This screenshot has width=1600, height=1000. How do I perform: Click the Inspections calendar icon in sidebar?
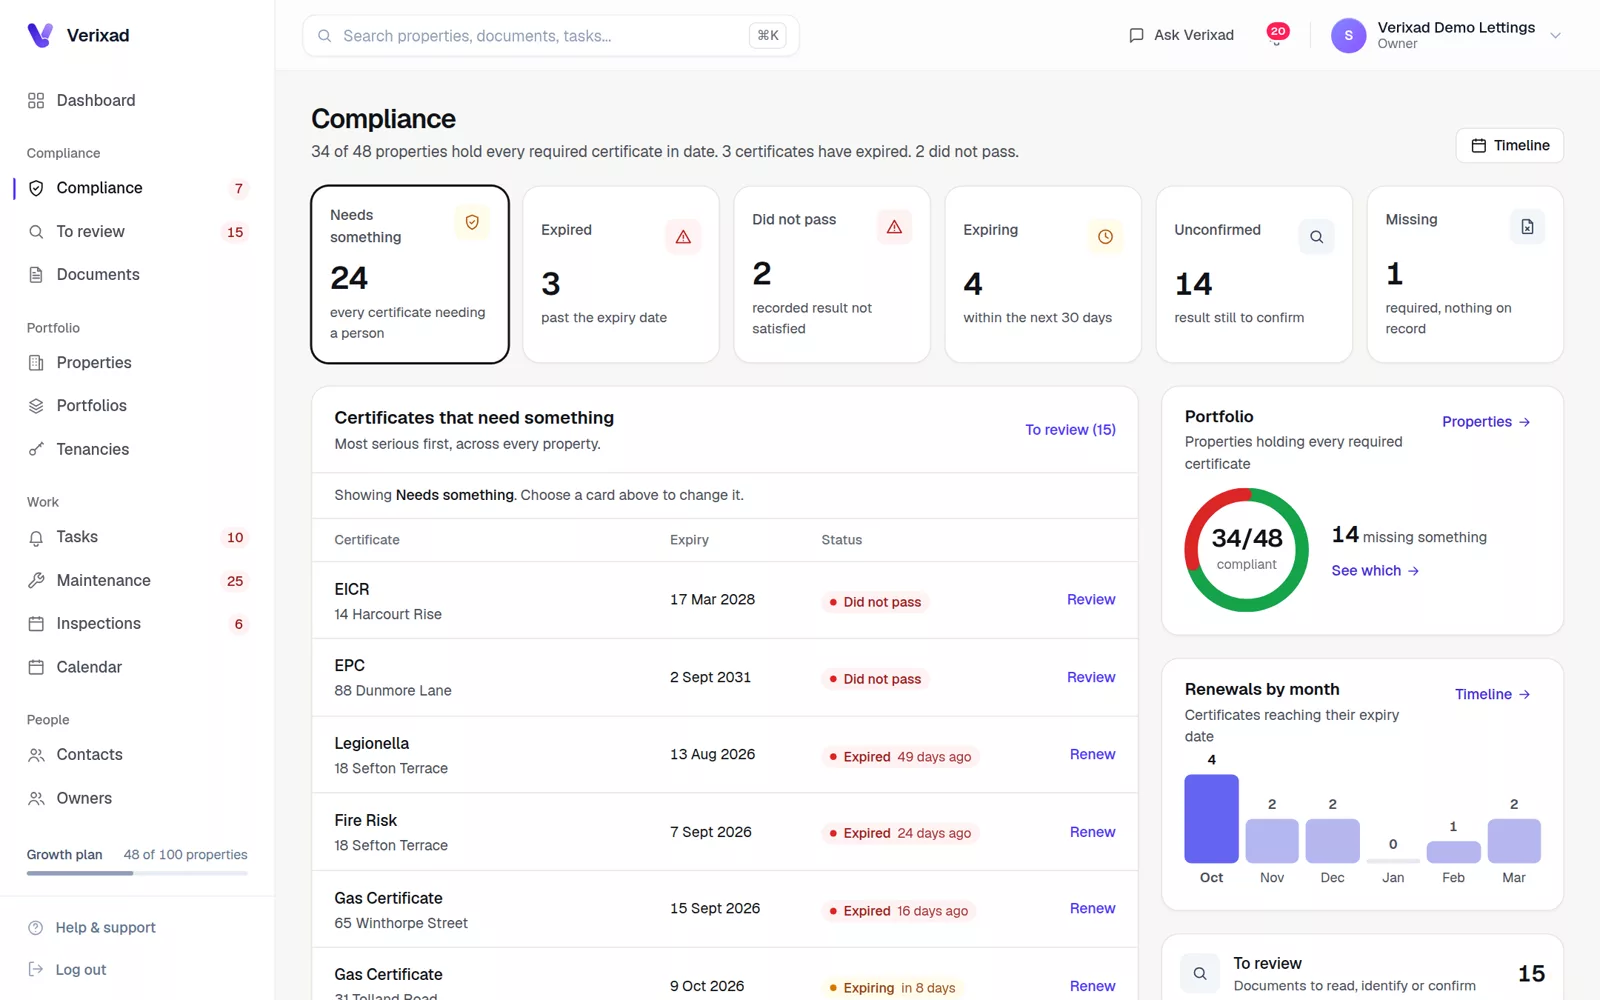pyautogui.click(x=36, y=624)
